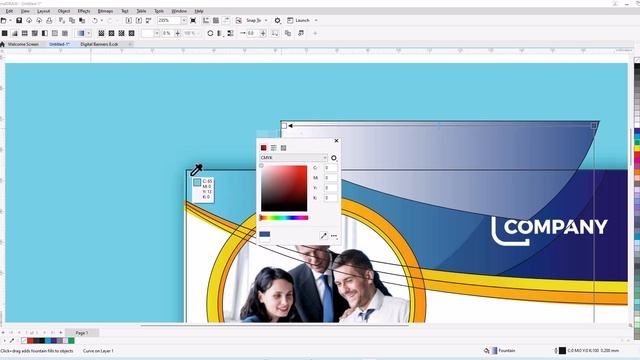Toggle free scale and skew icon

click(x=275, y=33)
